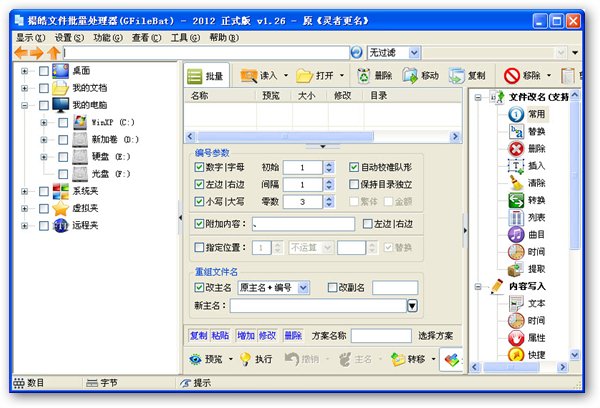Toggle the 数字|字母 checkbox
Image resolution: width=600 pixels, height=408 pixels.
tap(199, 167)
